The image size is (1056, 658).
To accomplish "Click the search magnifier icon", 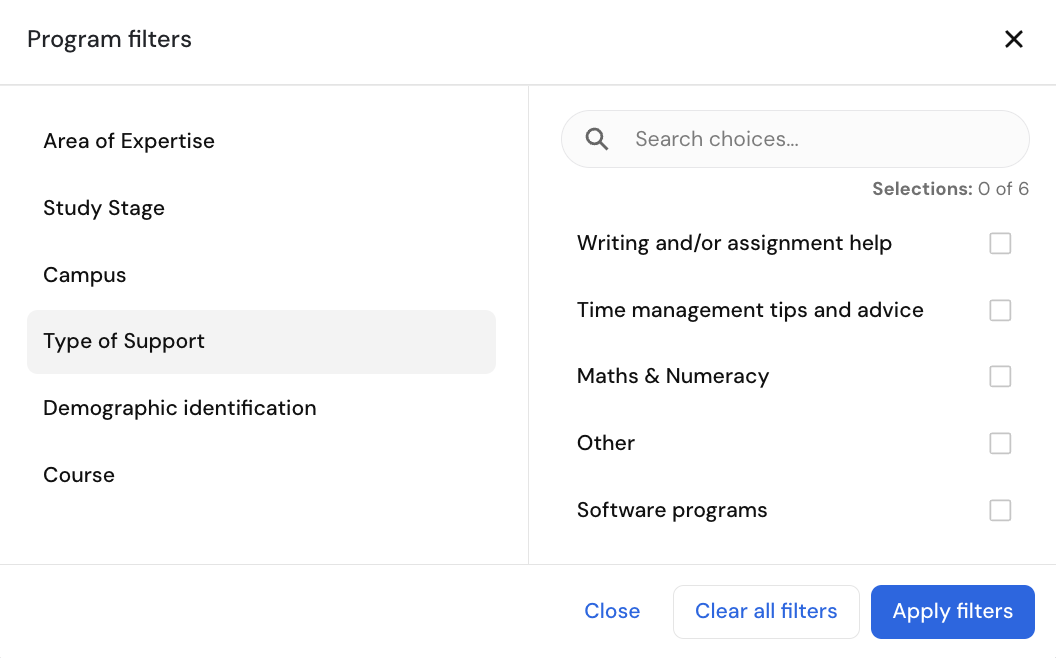I will tap(597, 139).
